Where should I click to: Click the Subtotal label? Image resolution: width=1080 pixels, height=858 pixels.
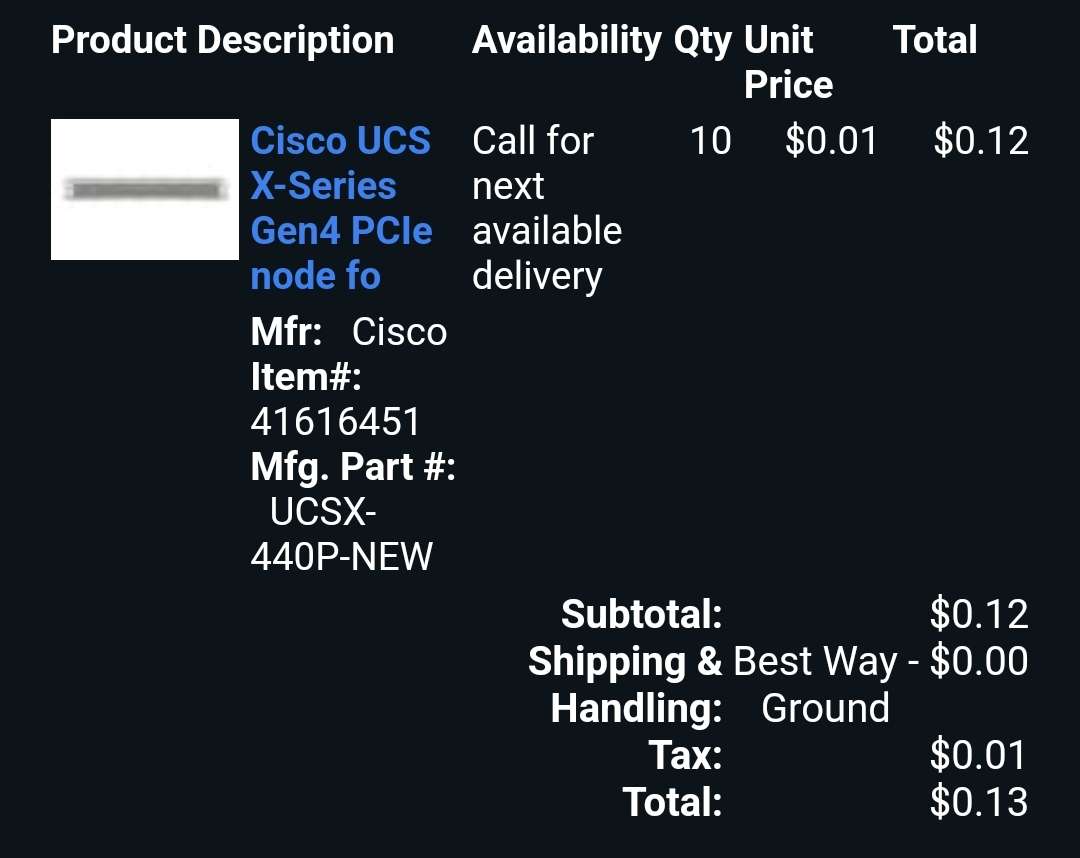click(x=641, y=614)
